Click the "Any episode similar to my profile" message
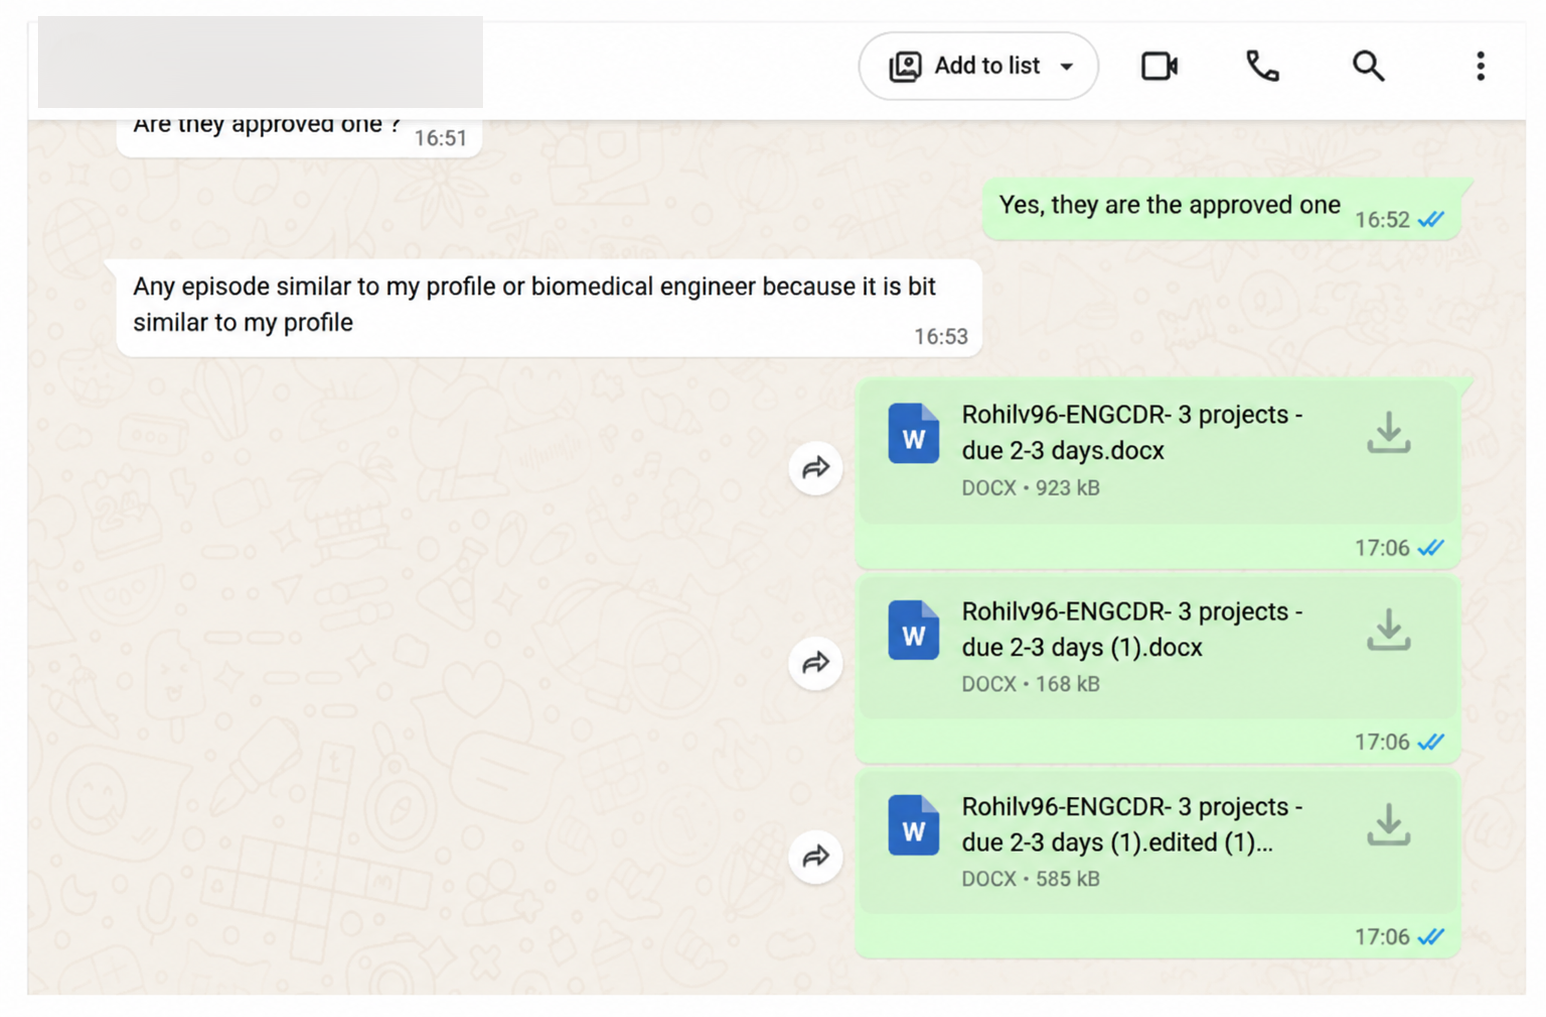 pos(549,306)
